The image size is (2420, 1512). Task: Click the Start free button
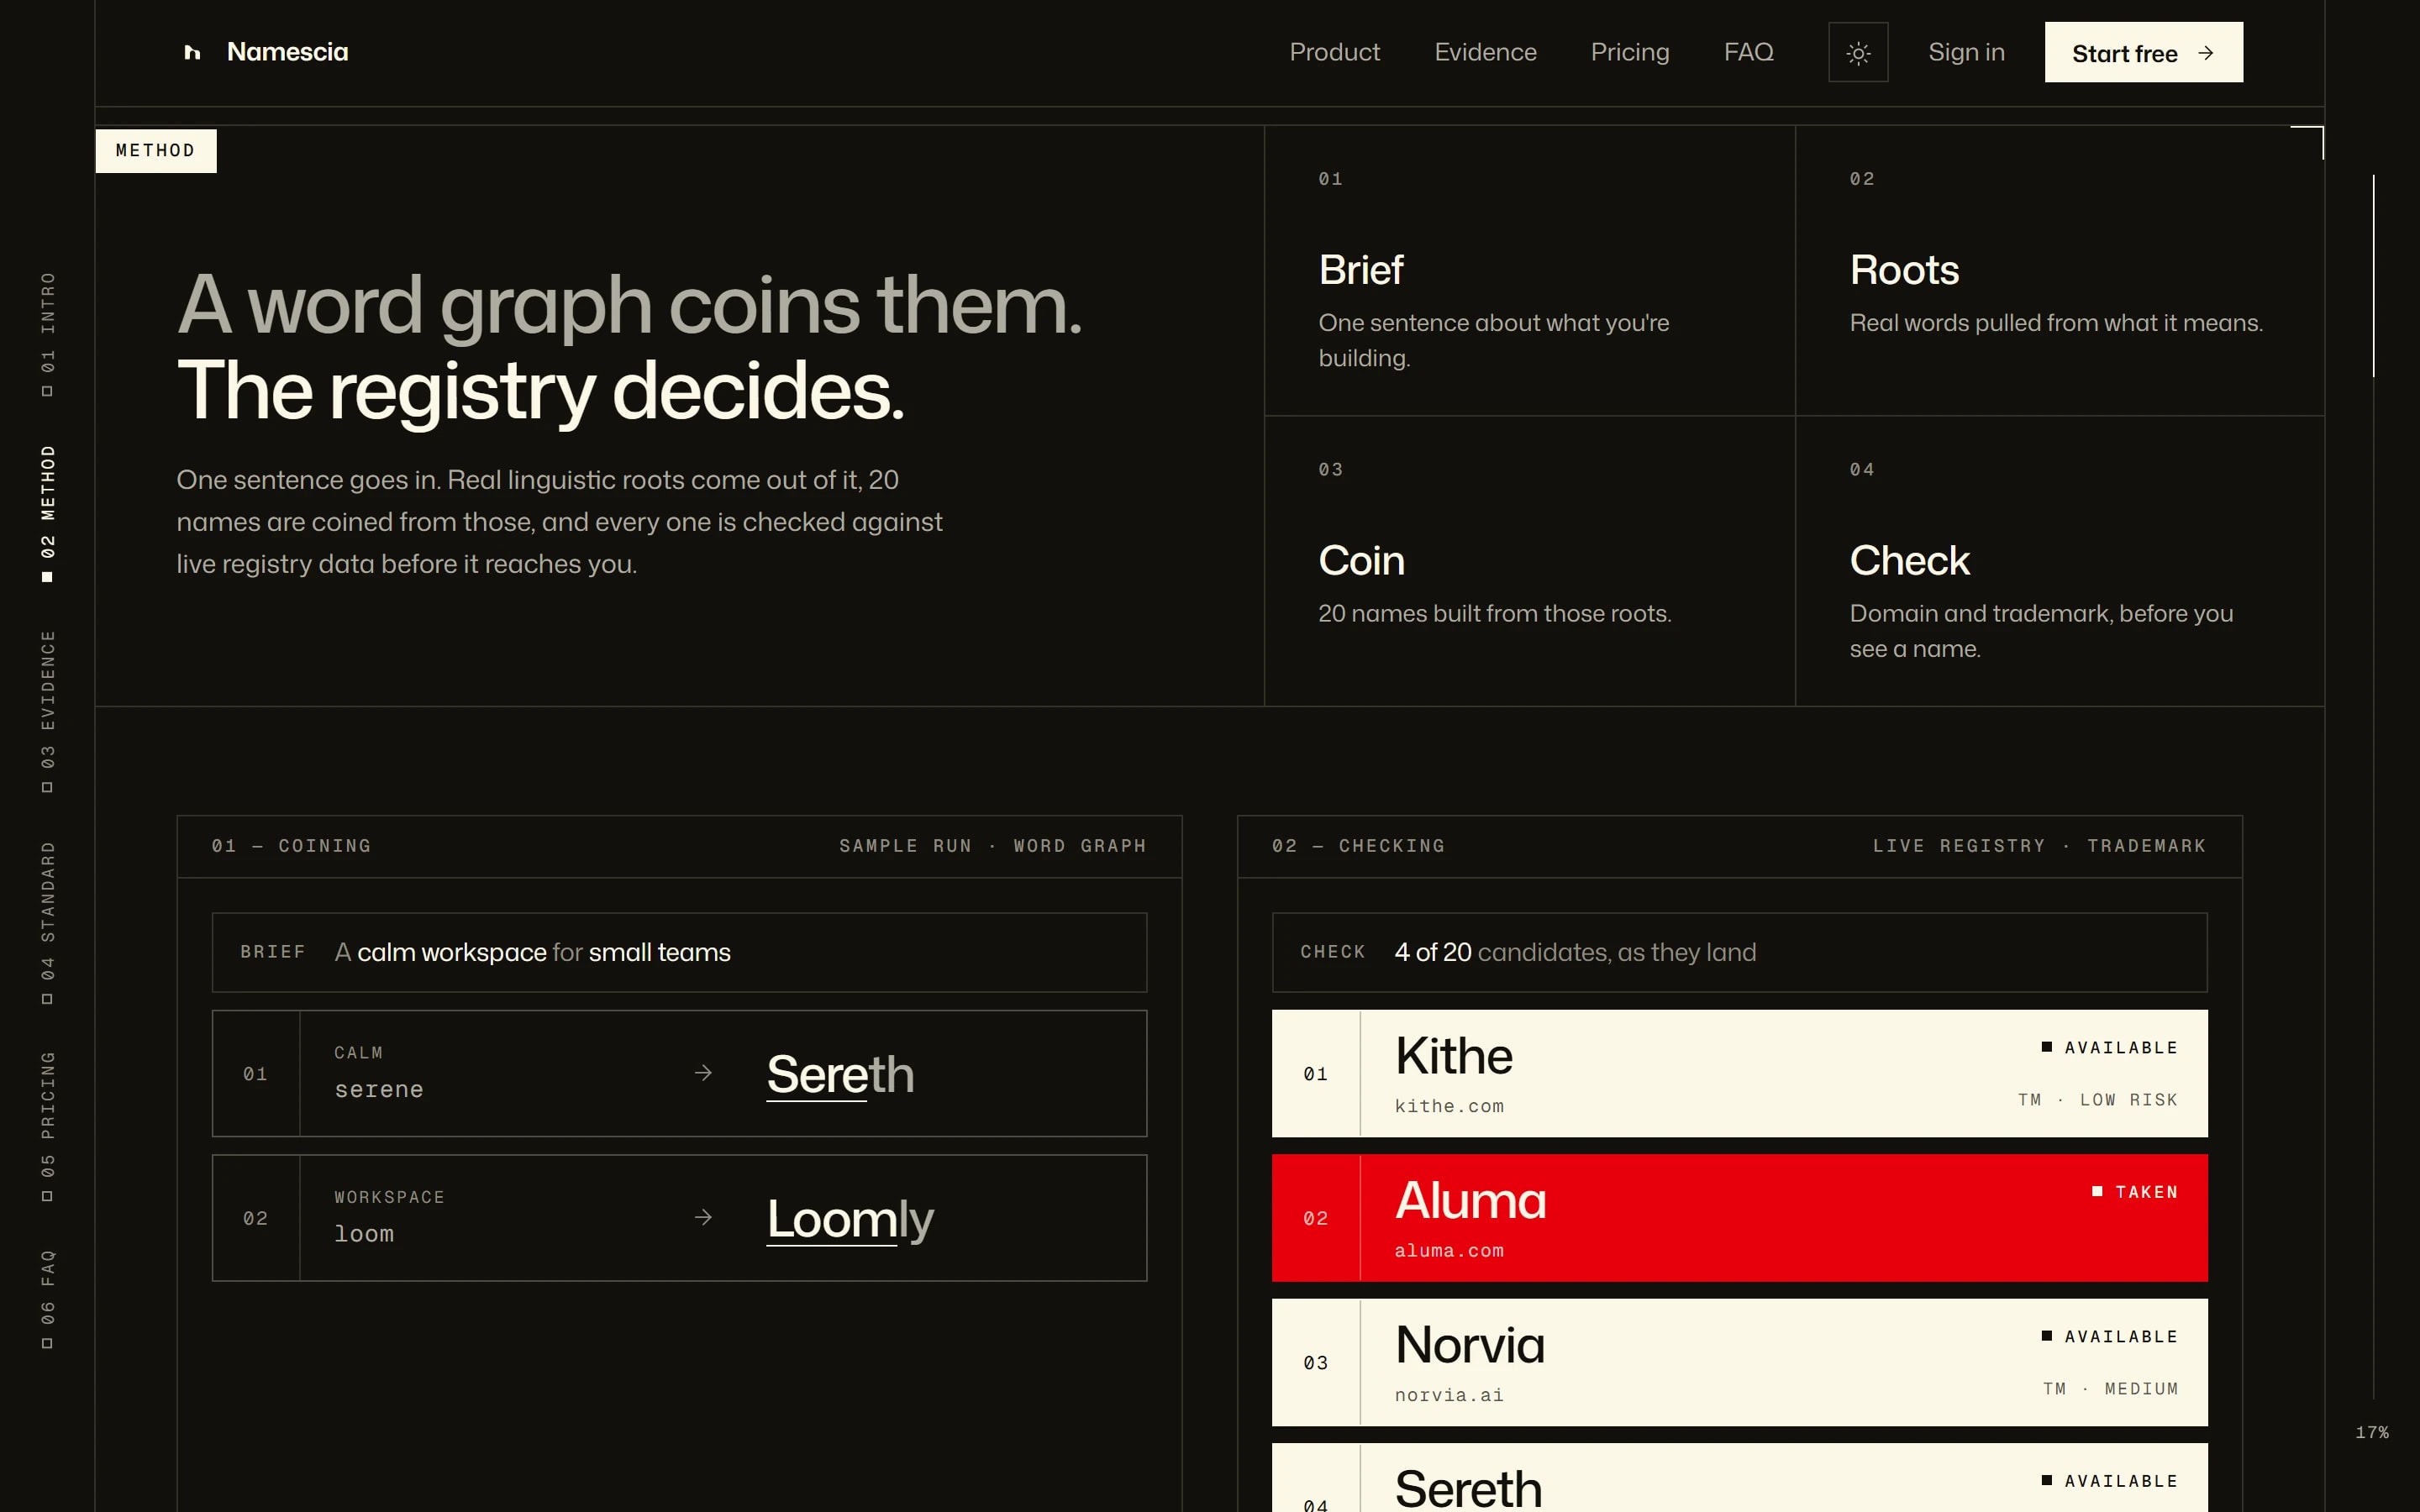click(x=2143, y=52)
